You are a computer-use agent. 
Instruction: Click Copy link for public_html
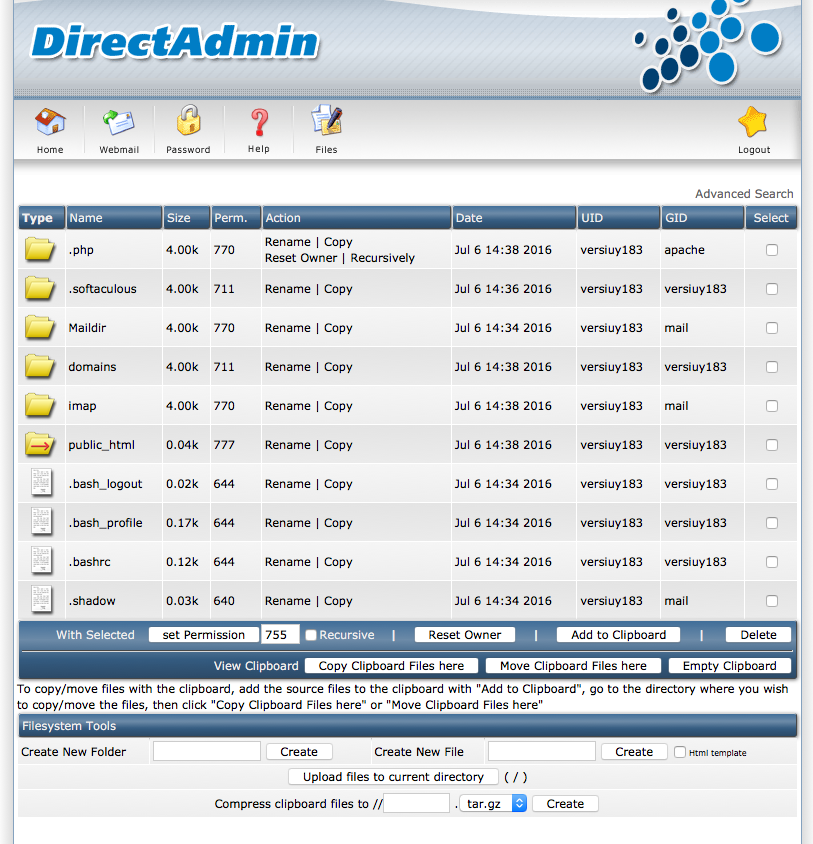click(338, 445)
